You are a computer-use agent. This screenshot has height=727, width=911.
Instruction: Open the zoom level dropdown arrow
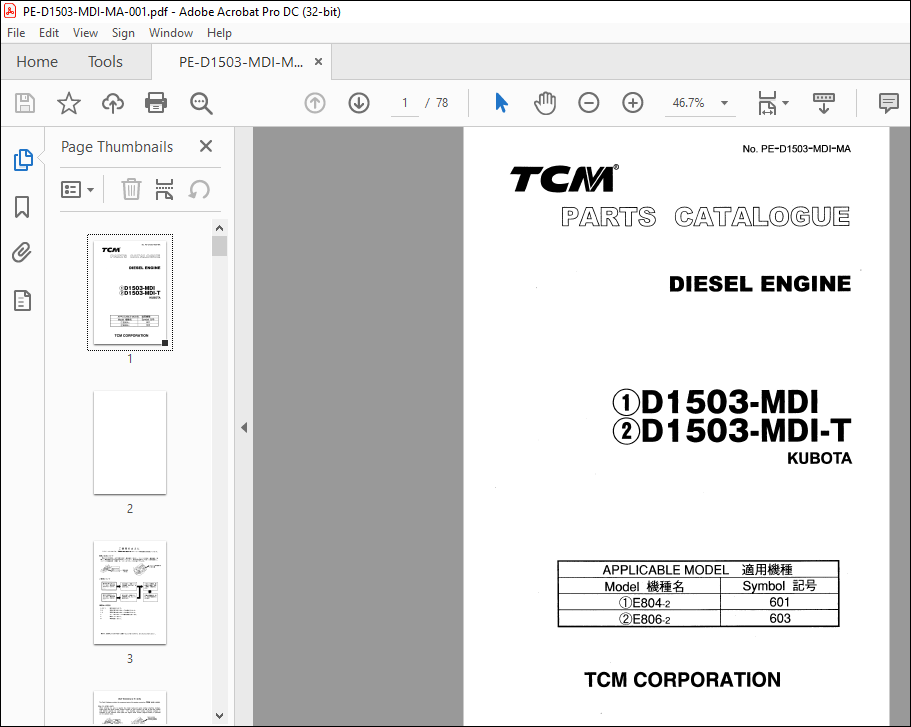724,103
